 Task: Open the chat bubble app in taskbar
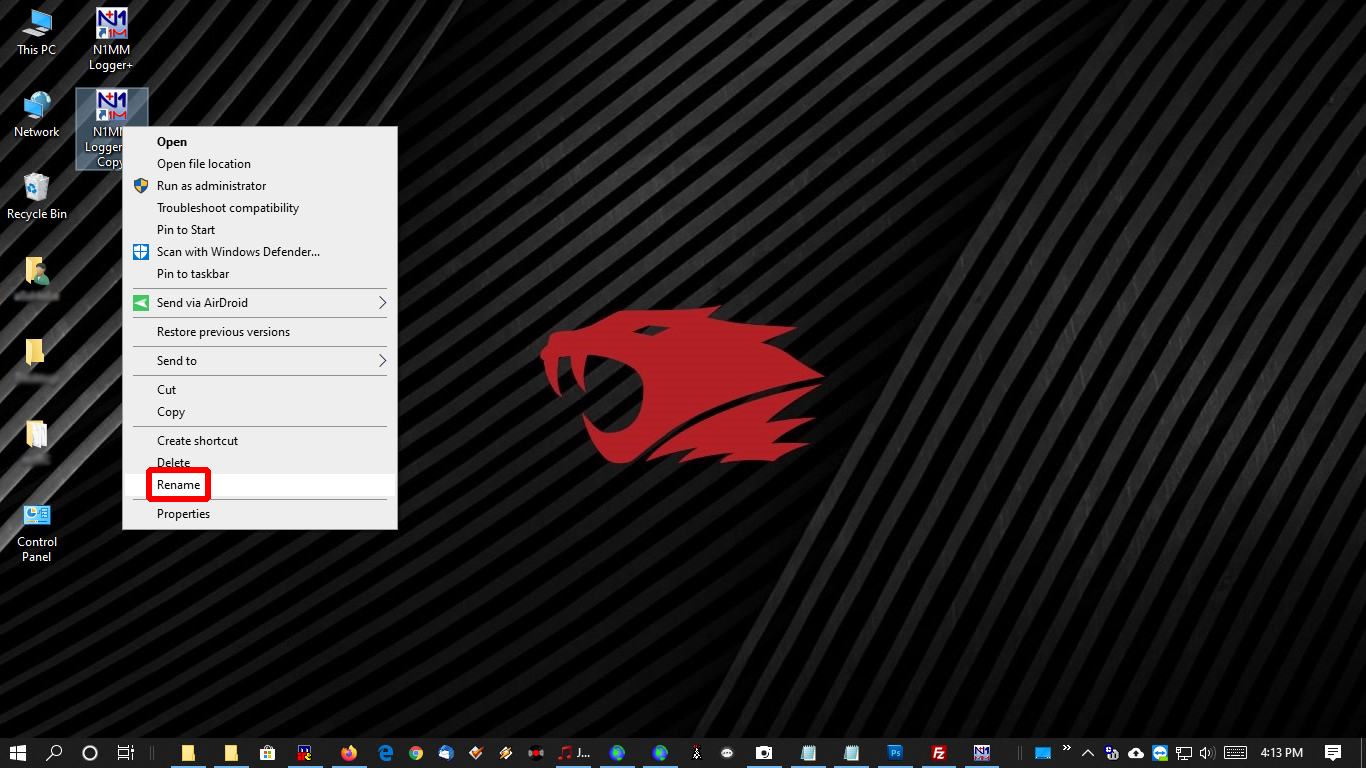pos(727,753)
